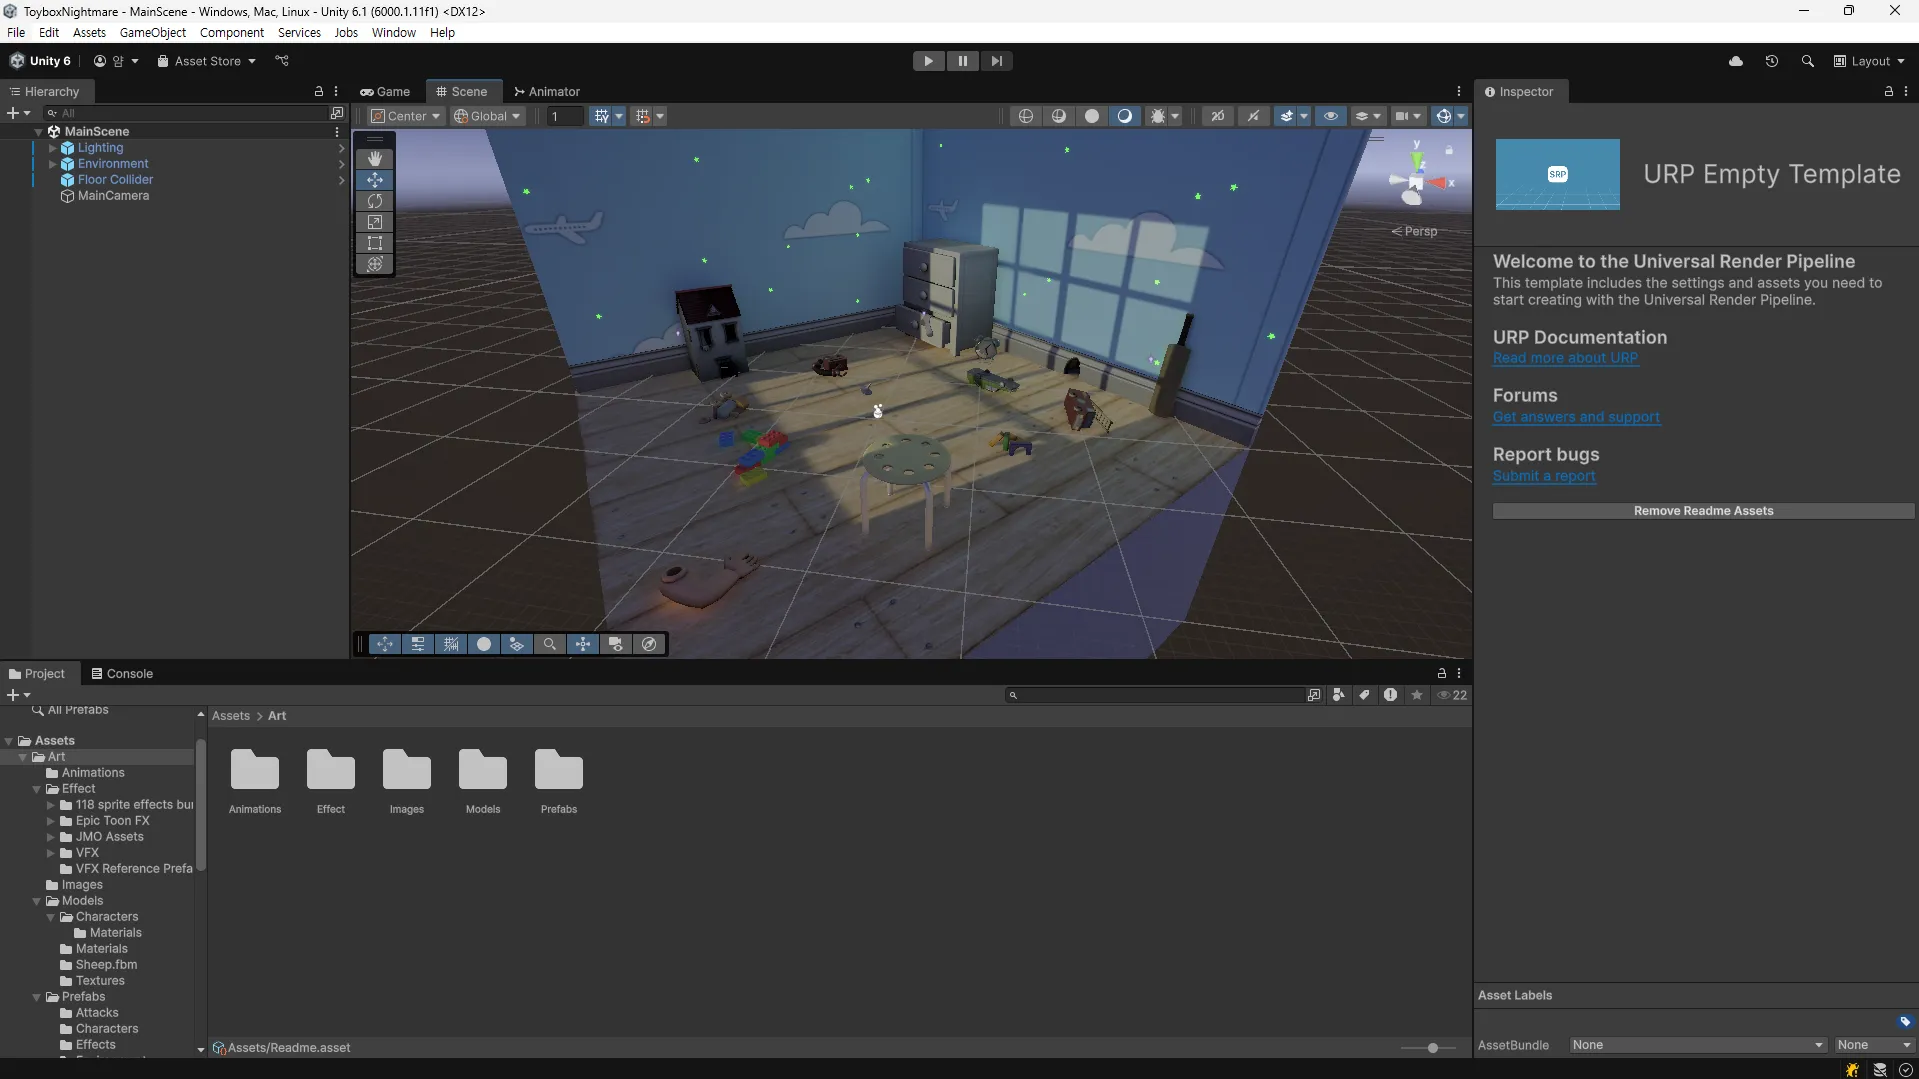Select Floor Collider in Hierarchy

[115, 180]
